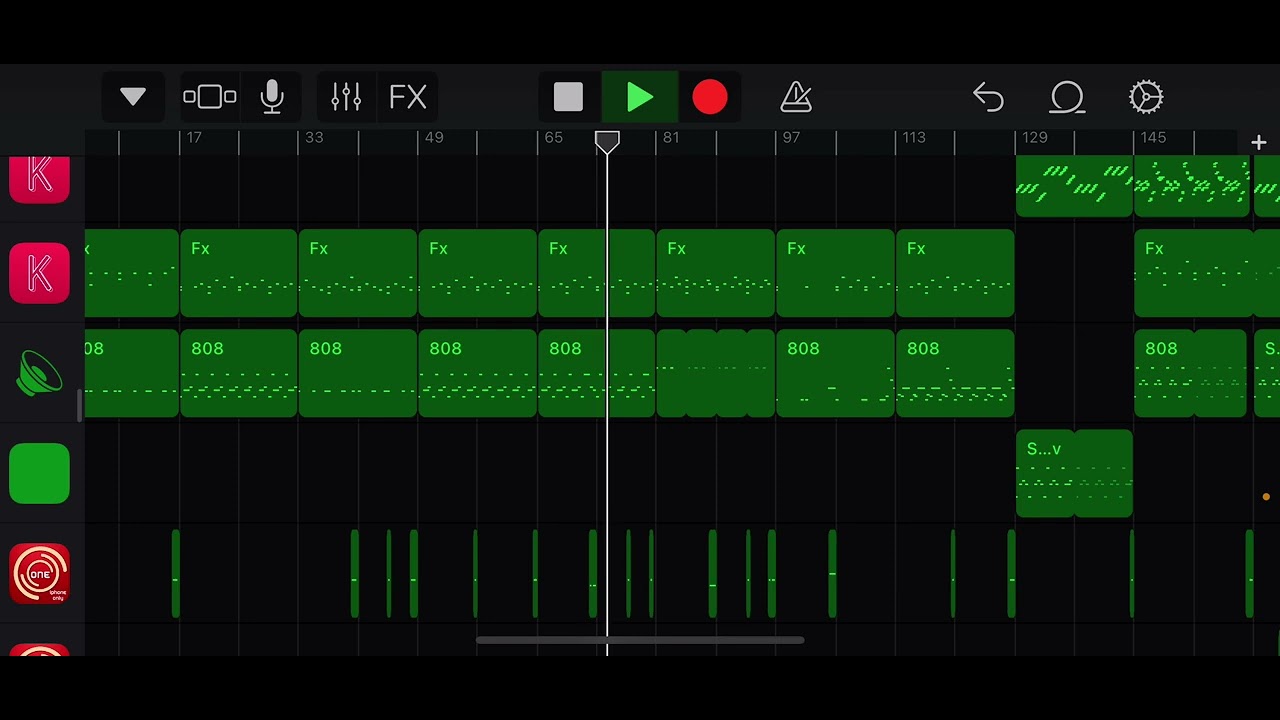
Task: Add song section with plus button
Action: (x=1259, y=143)
